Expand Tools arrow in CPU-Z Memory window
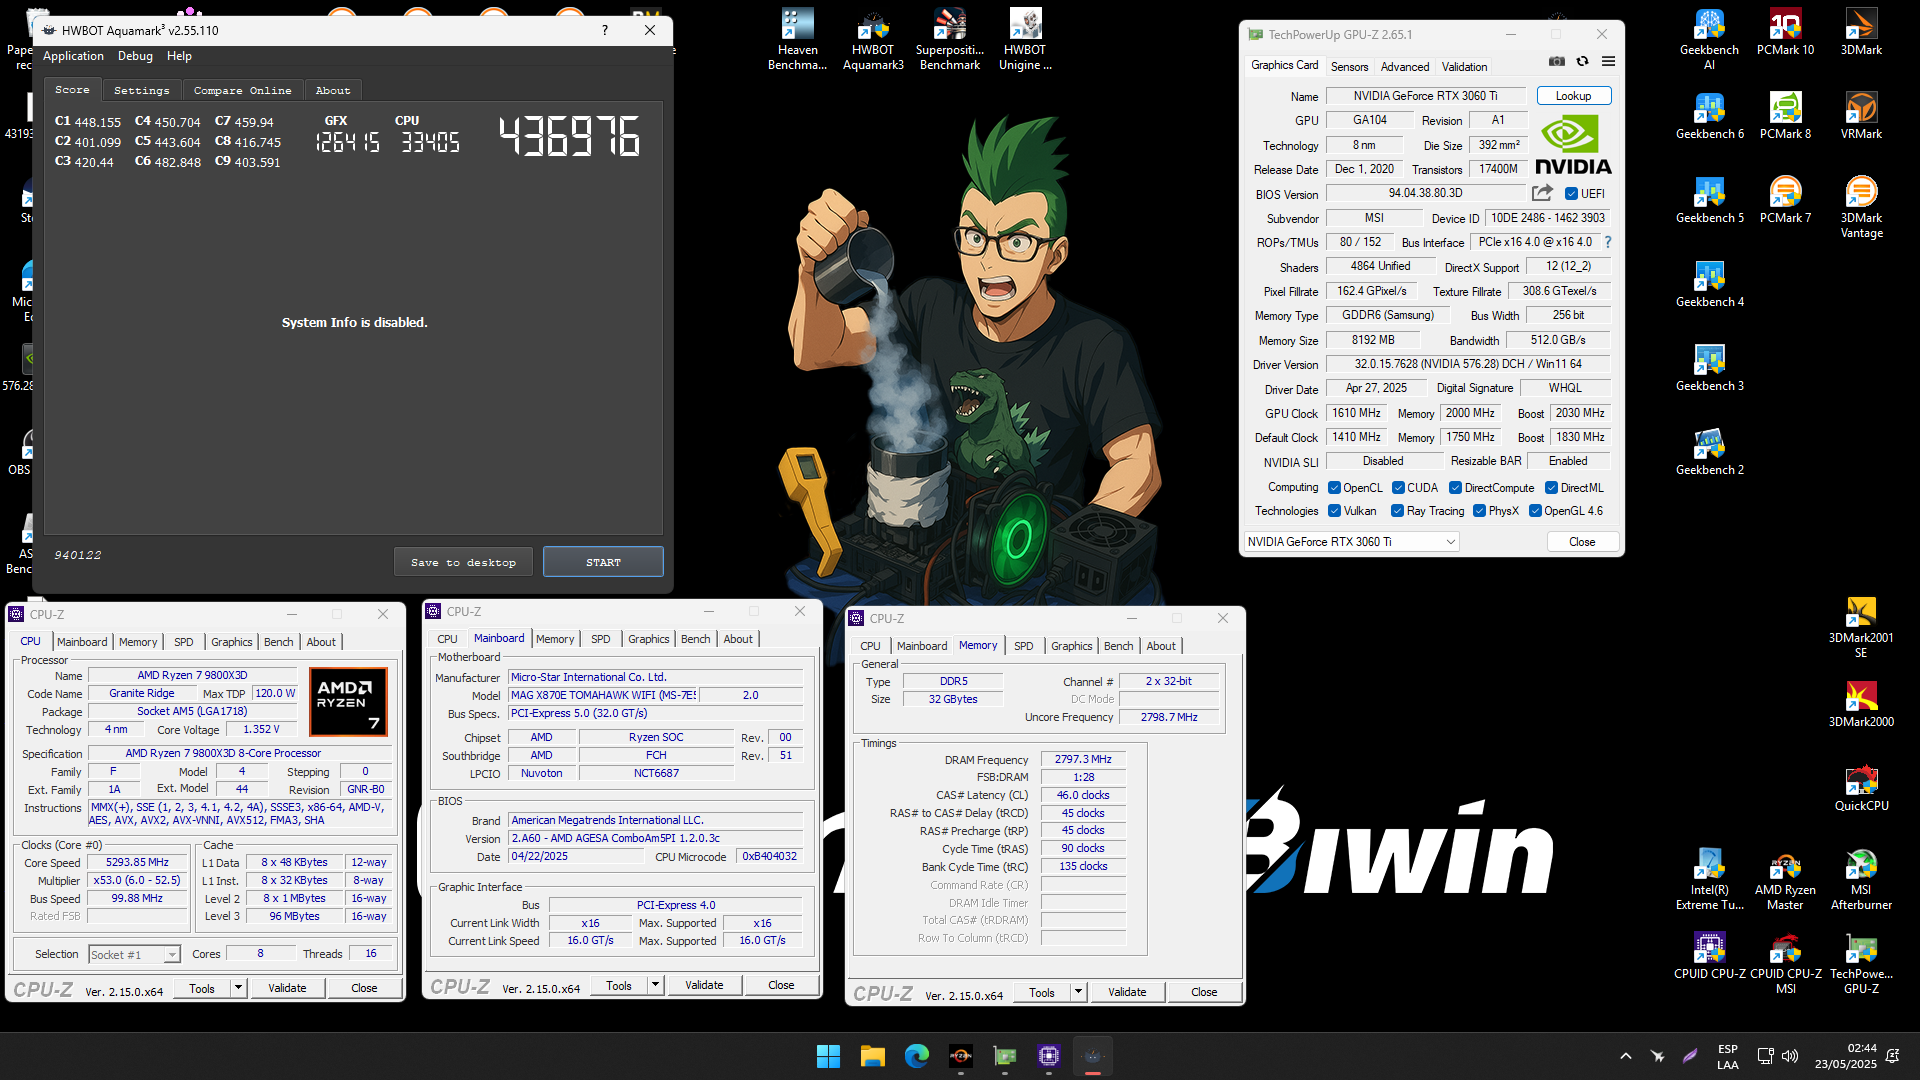The height and width of the screenshot is (1080, 1920). (1078, 992)
